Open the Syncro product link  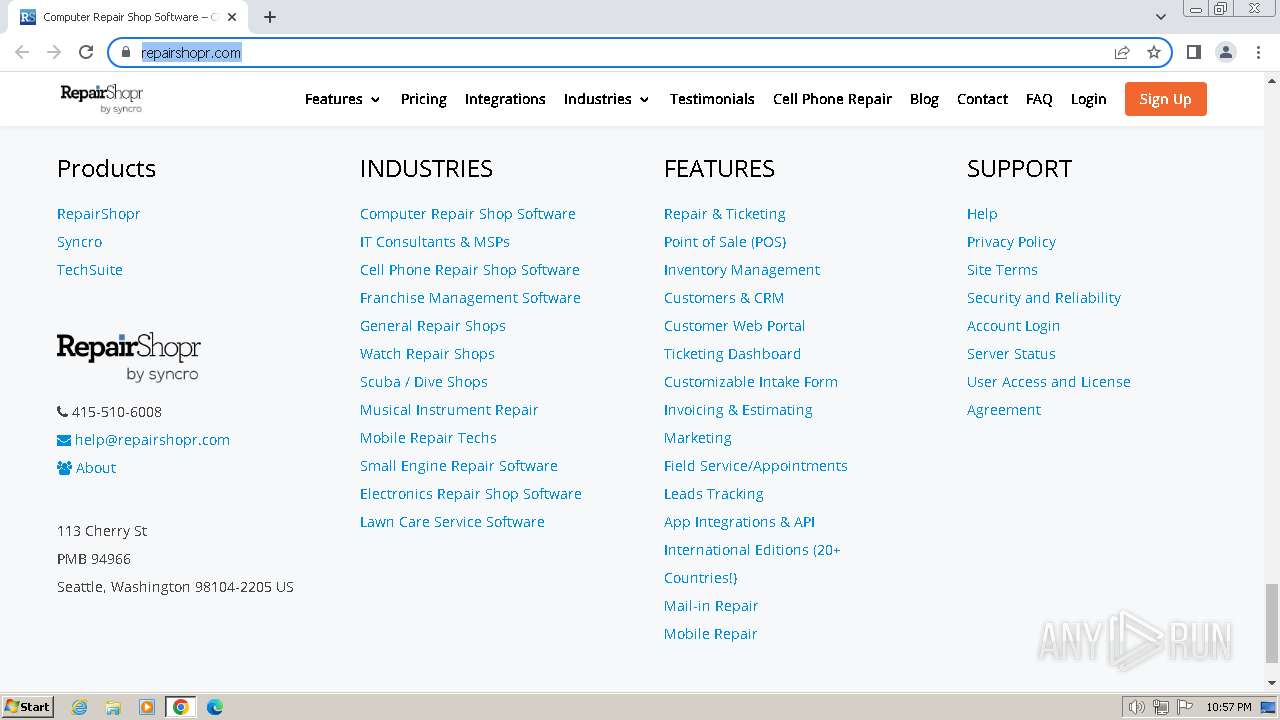click(79, 242)
